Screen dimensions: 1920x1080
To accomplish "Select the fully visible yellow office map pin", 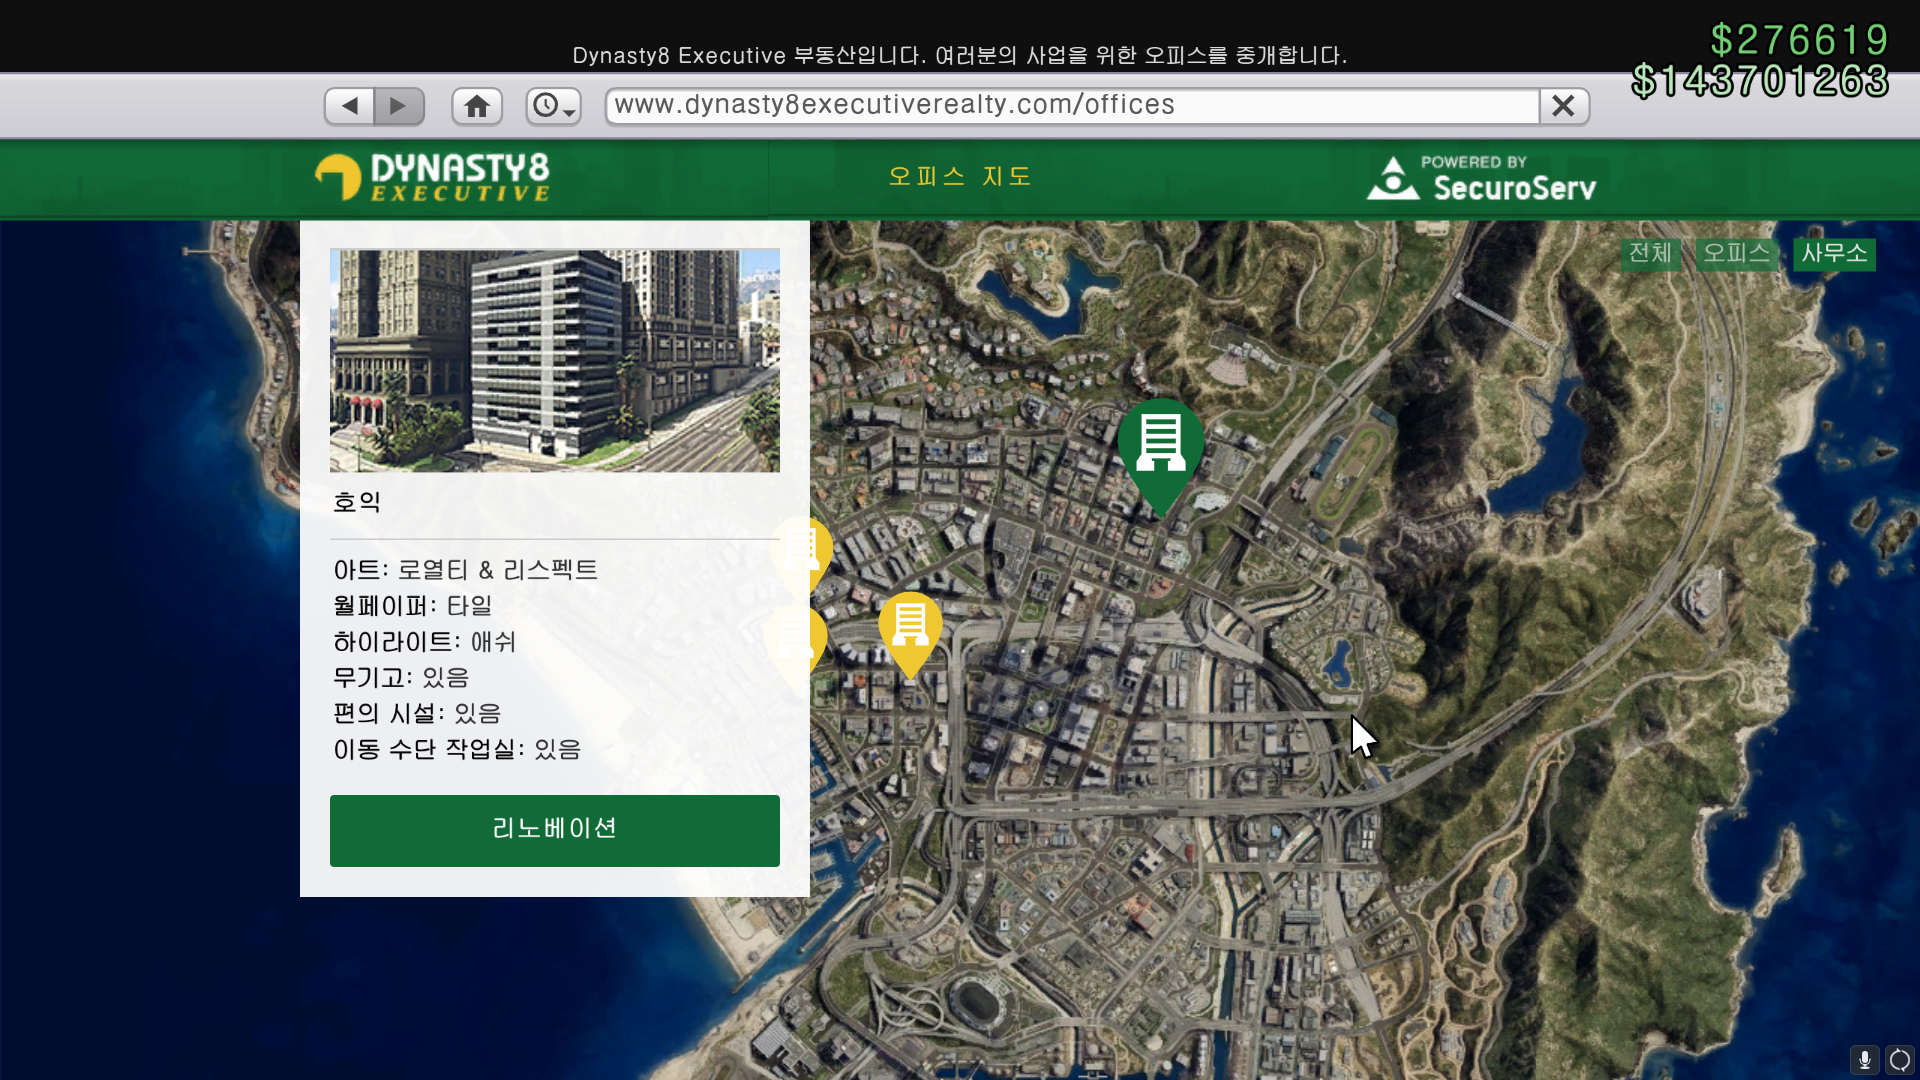I will [909, 626].
